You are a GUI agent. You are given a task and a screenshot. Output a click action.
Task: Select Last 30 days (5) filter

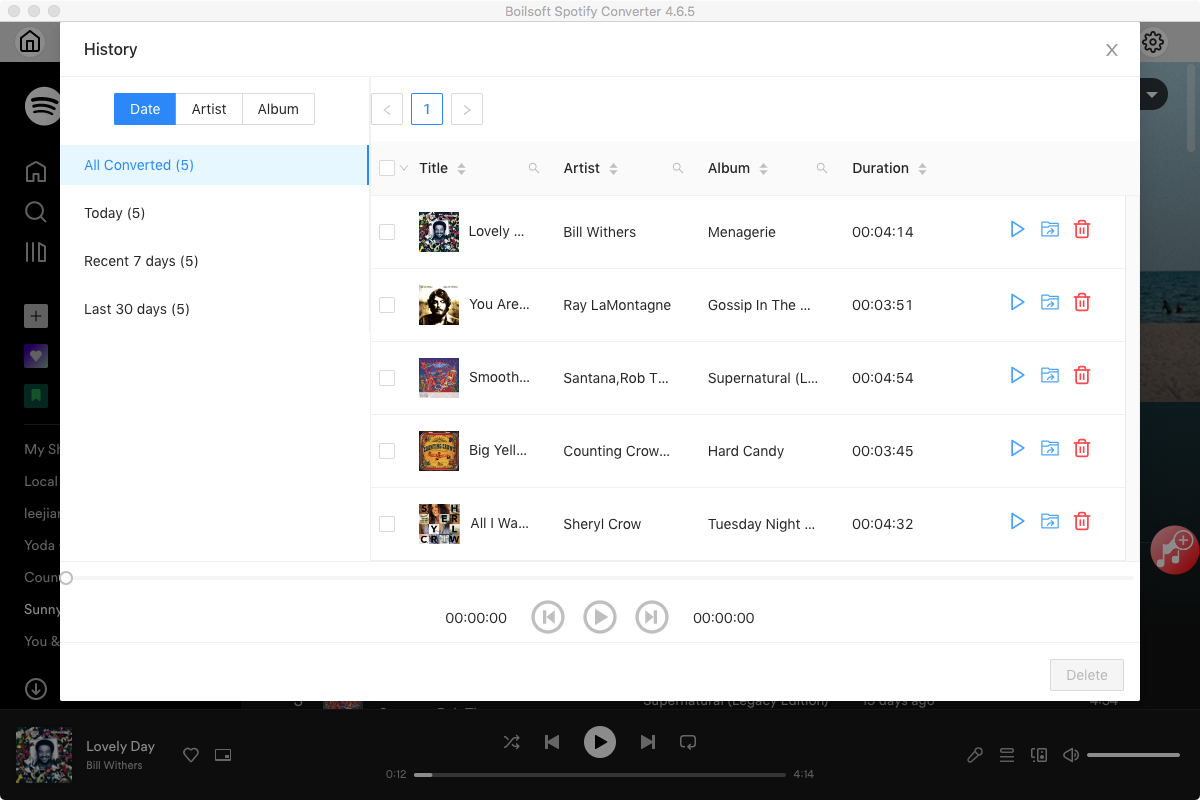[214, 309]
